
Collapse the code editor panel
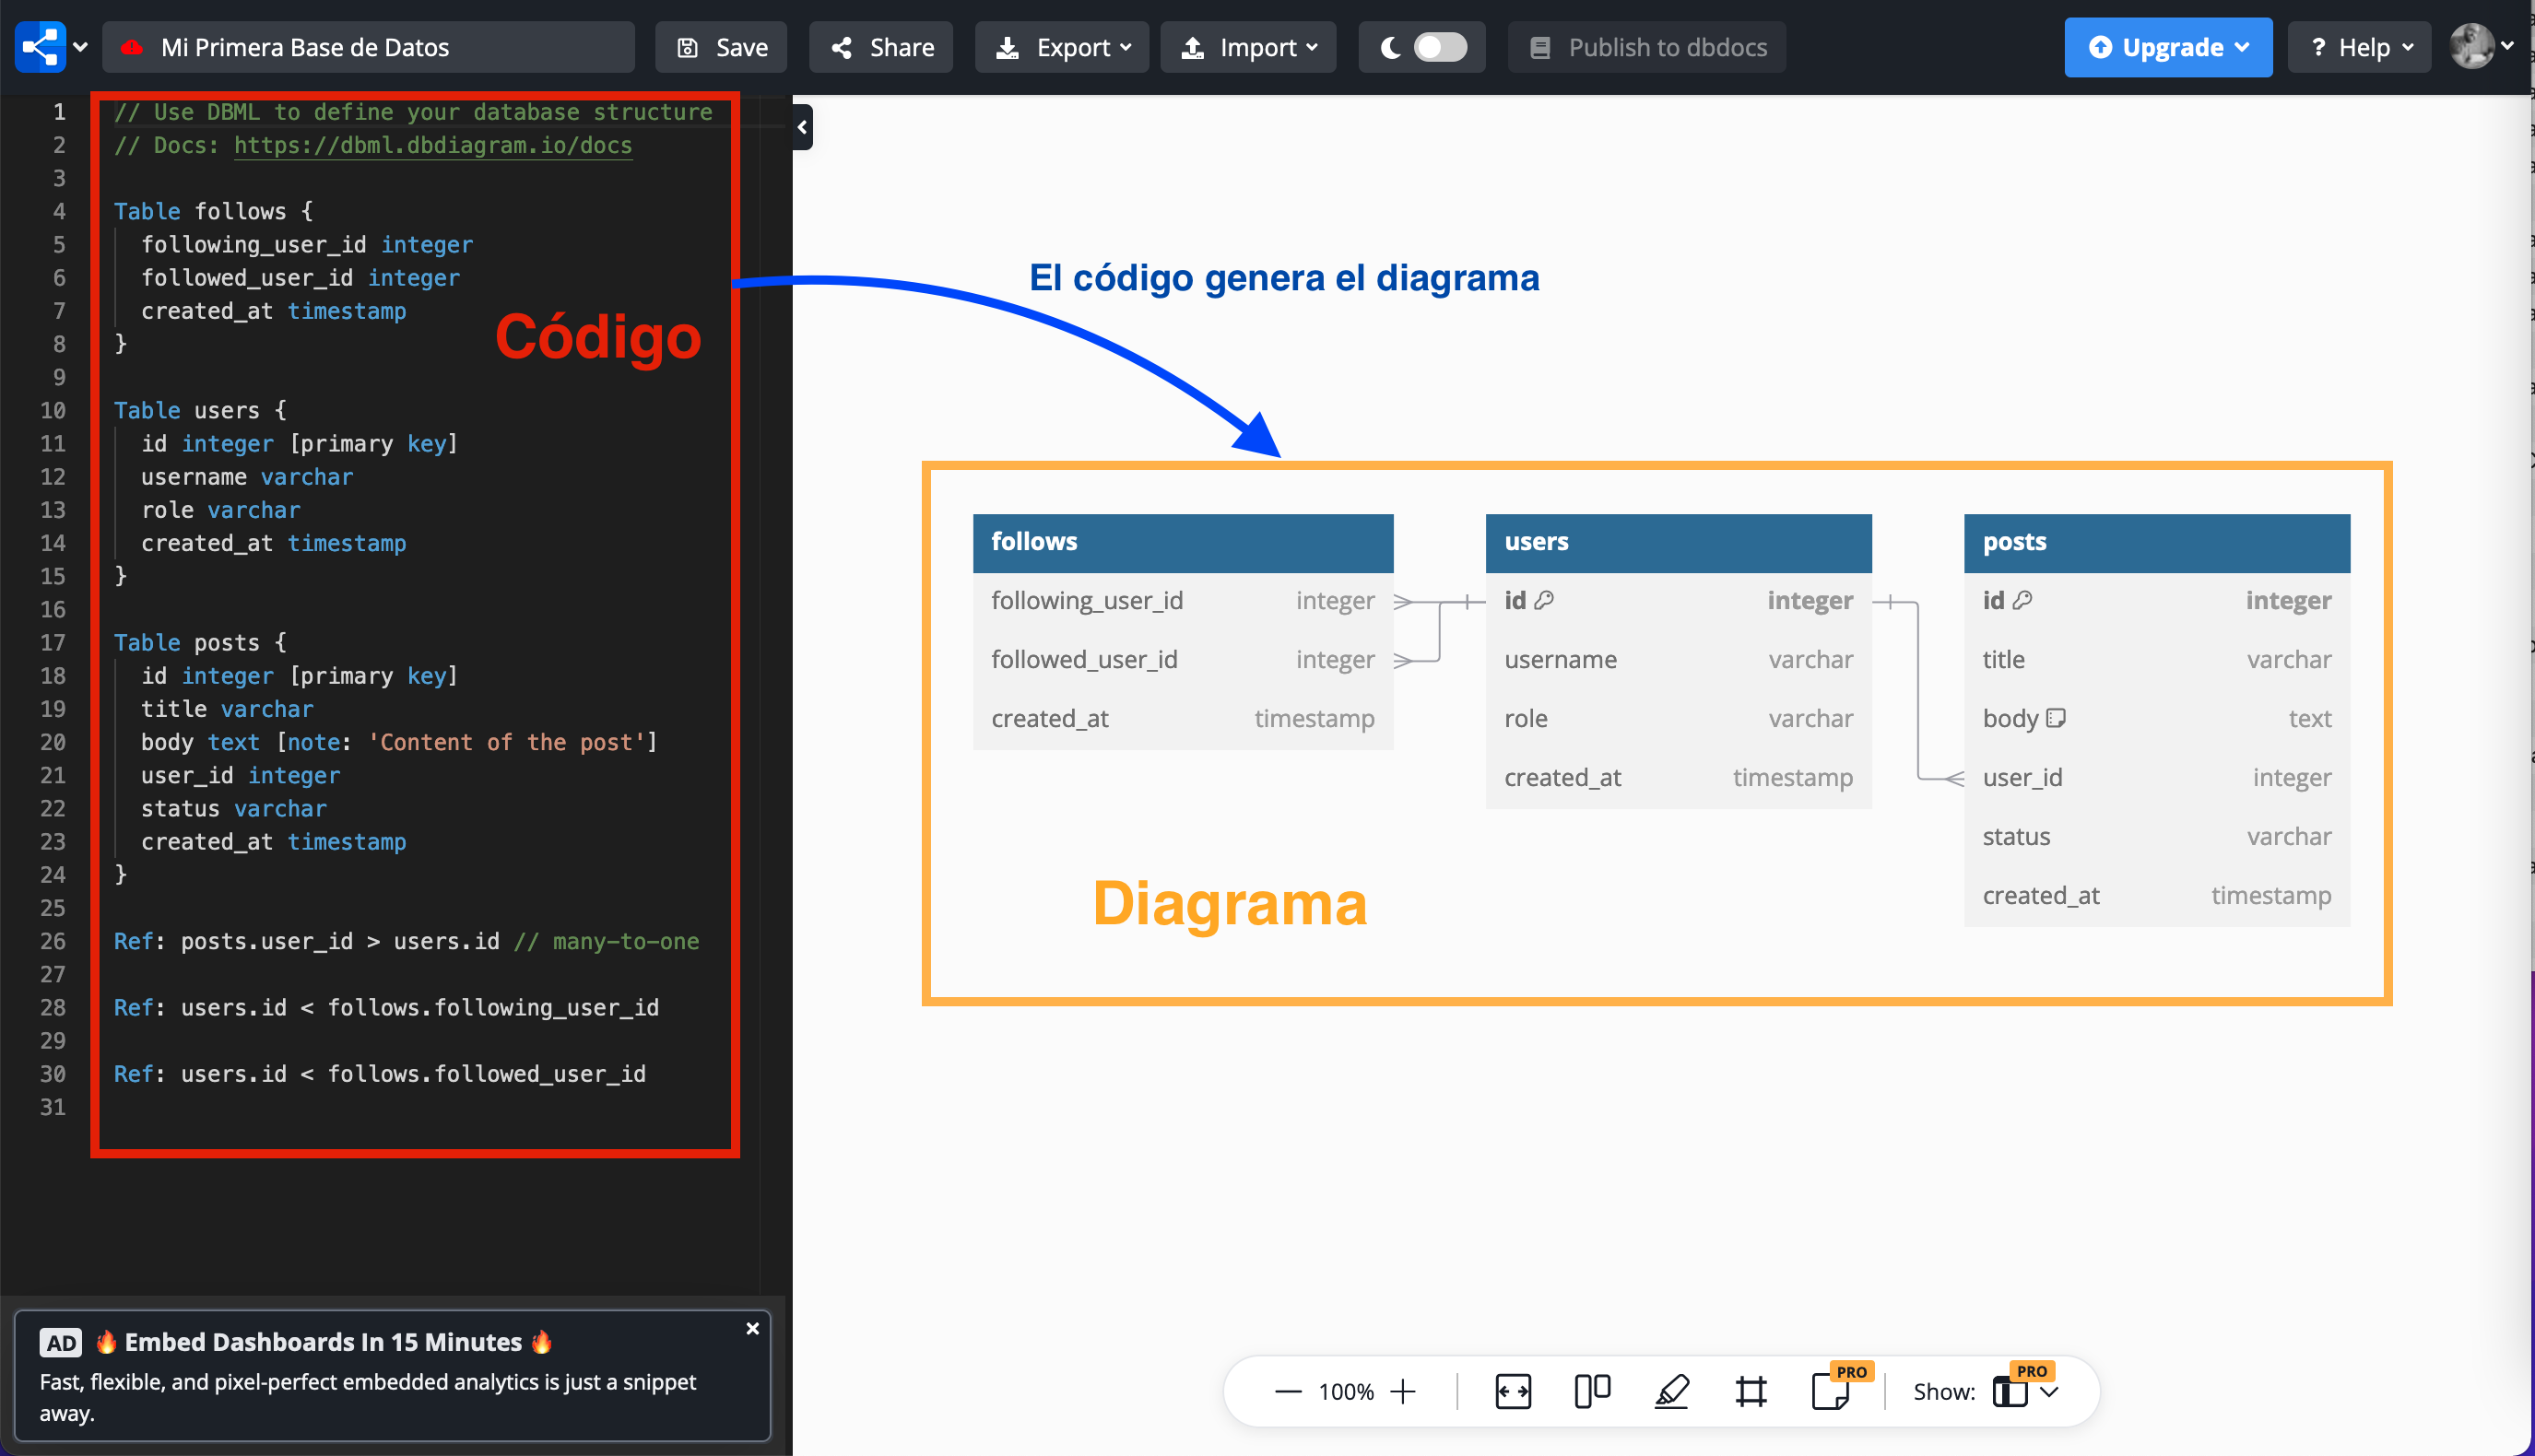pyautogui.click(x=801, y=127)
